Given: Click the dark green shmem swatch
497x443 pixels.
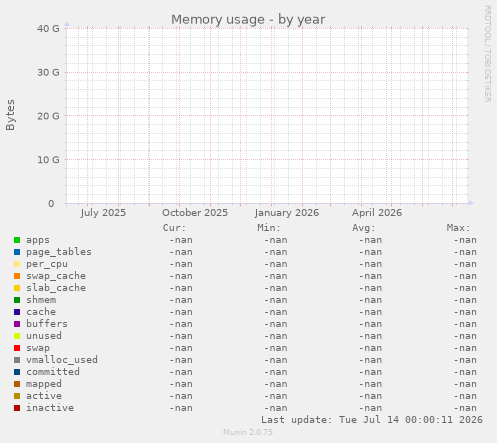Looking at the screenshot, I should (x=17, y=300).
